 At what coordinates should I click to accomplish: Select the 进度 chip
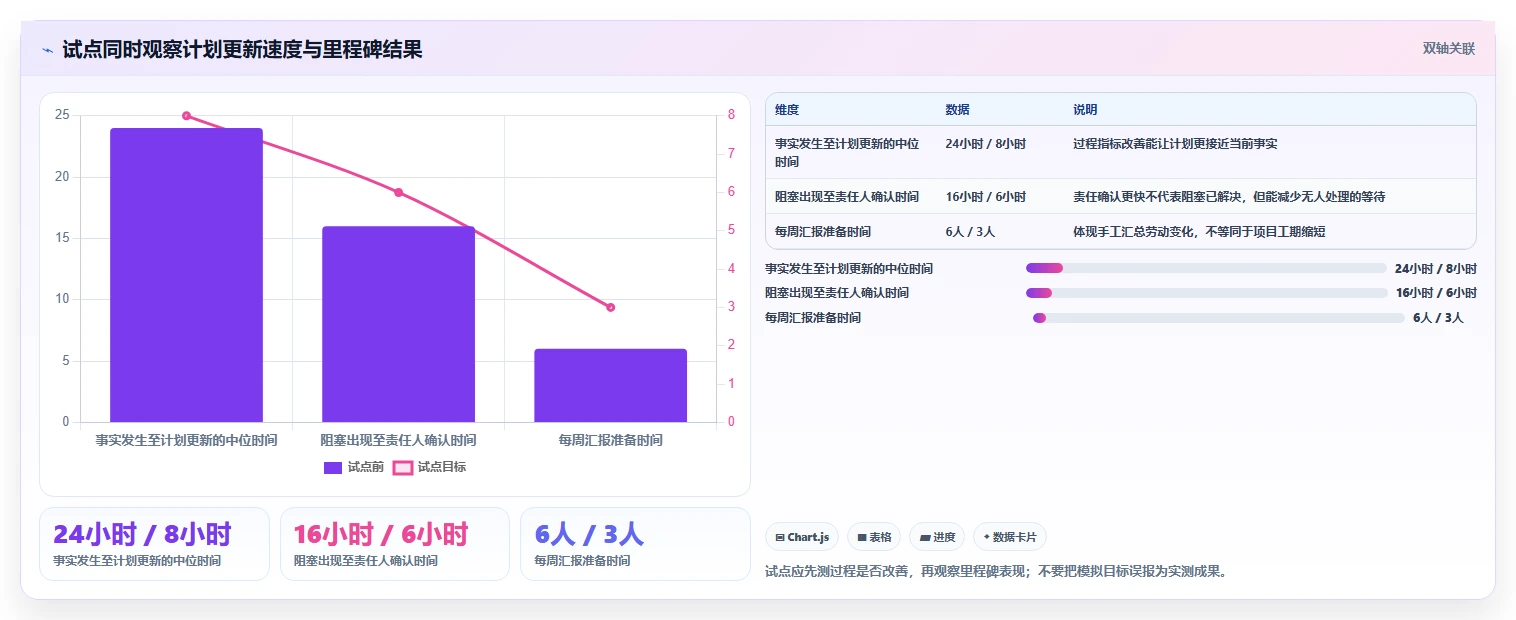(x=937, y=537)
